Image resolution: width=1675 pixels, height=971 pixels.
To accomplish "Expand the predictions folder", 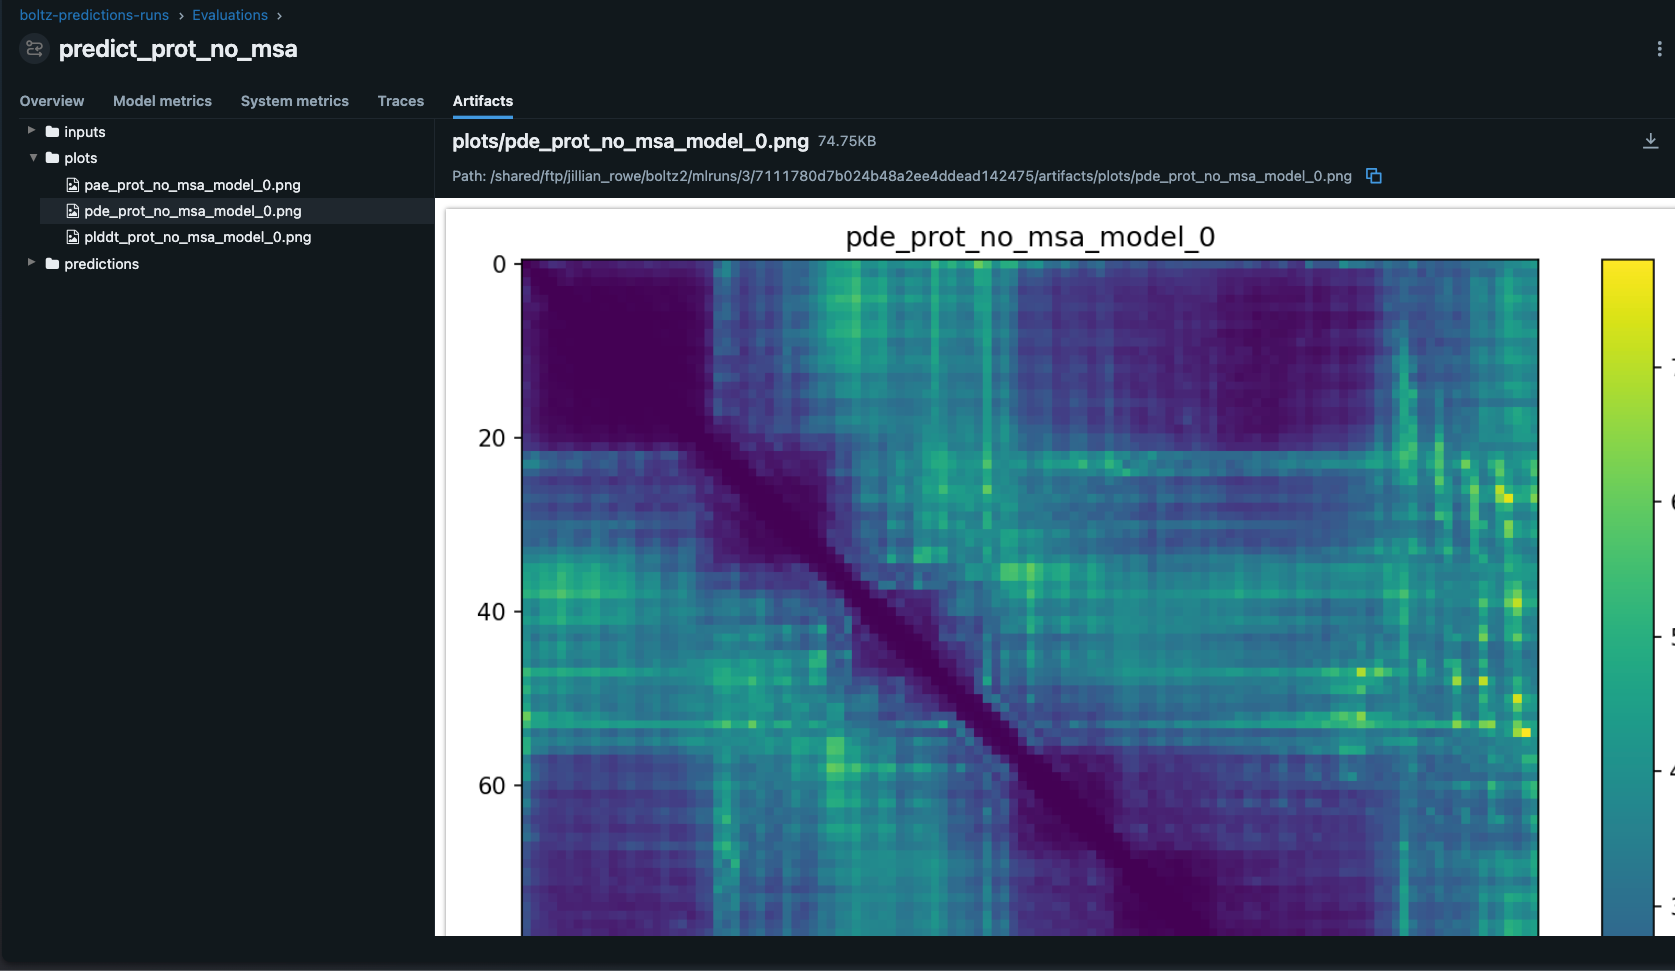I will click(x=30, y=263).
